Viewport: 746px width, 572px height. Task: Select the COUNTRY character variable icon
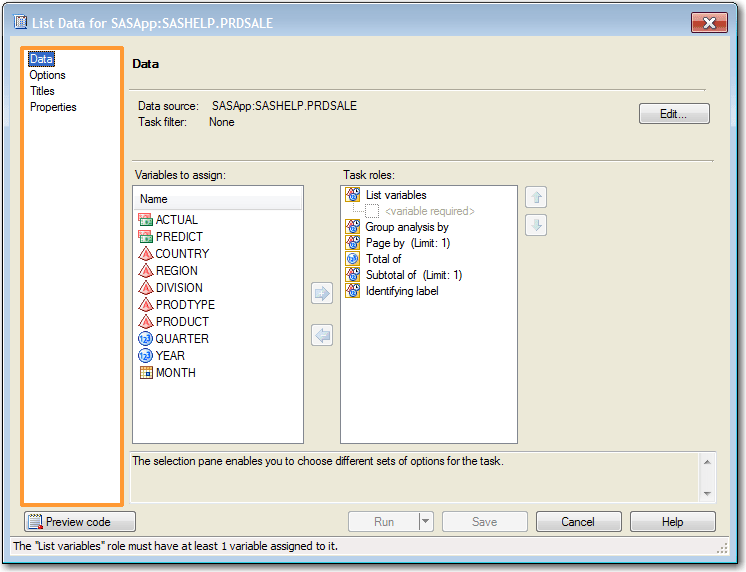[x=146, y=254]
